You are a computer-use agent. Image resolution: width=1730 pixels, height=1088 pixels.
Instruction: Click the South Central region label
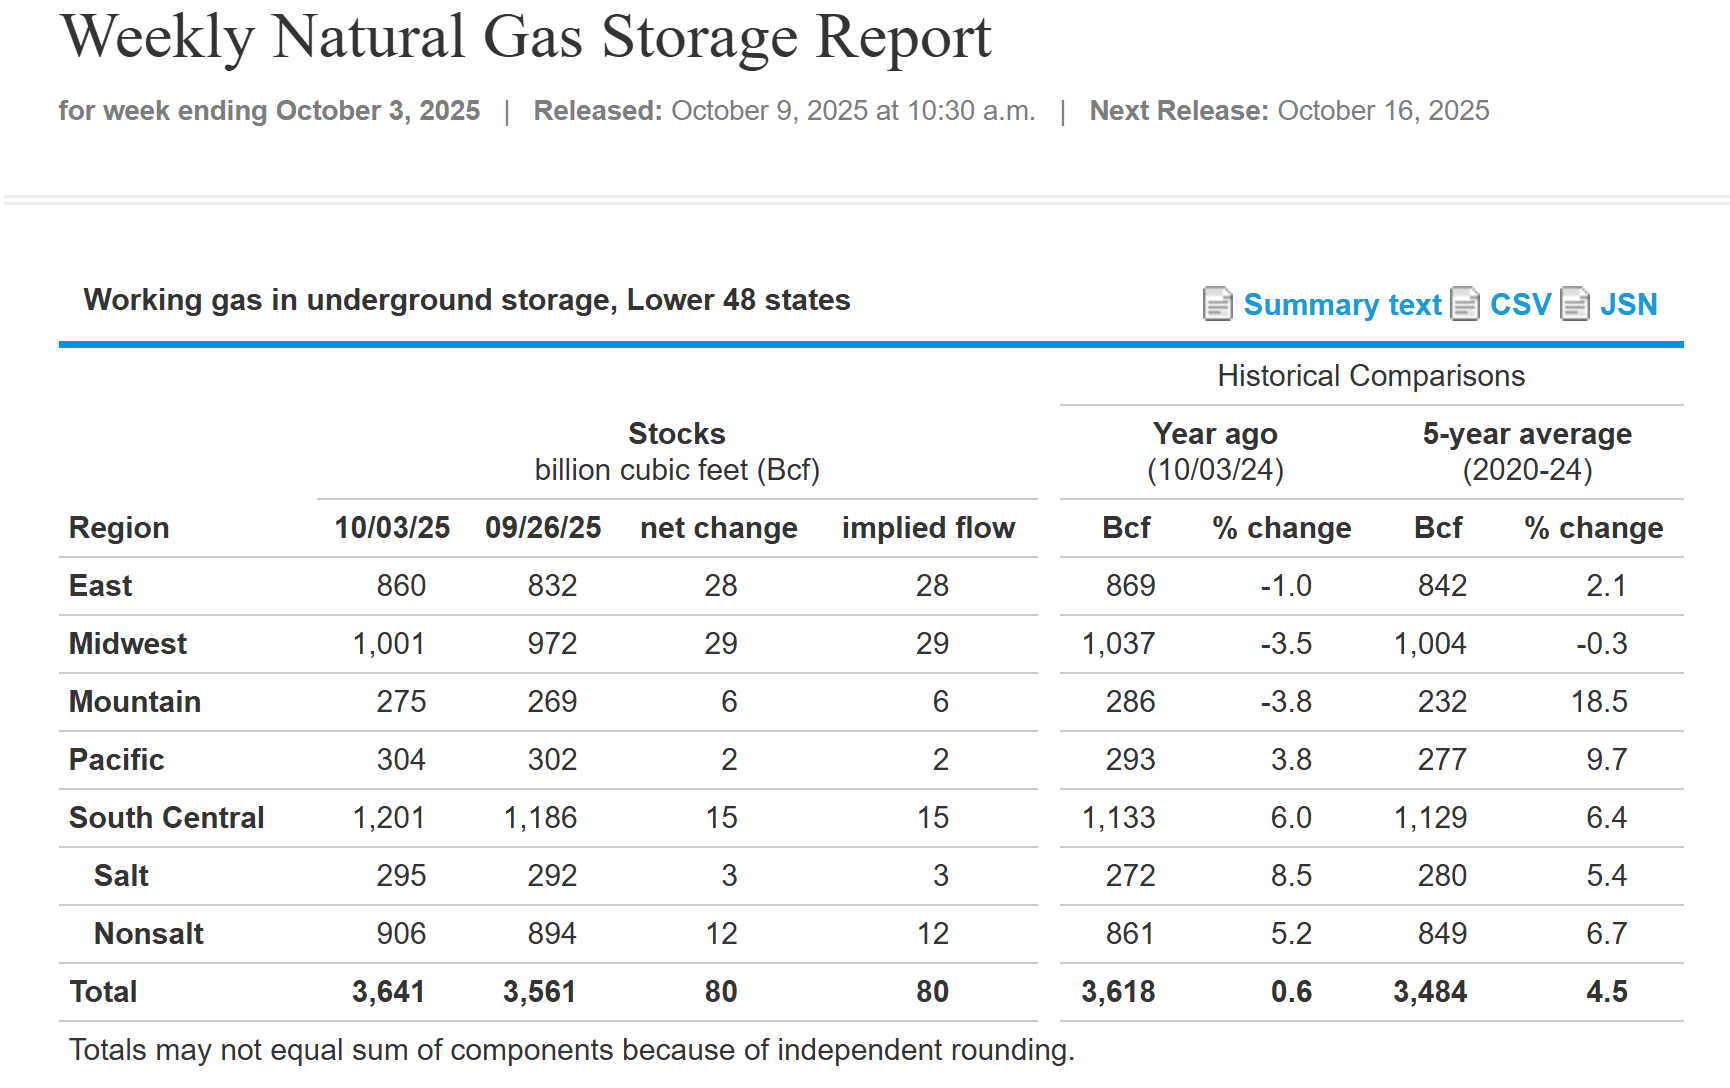[166, 817]
